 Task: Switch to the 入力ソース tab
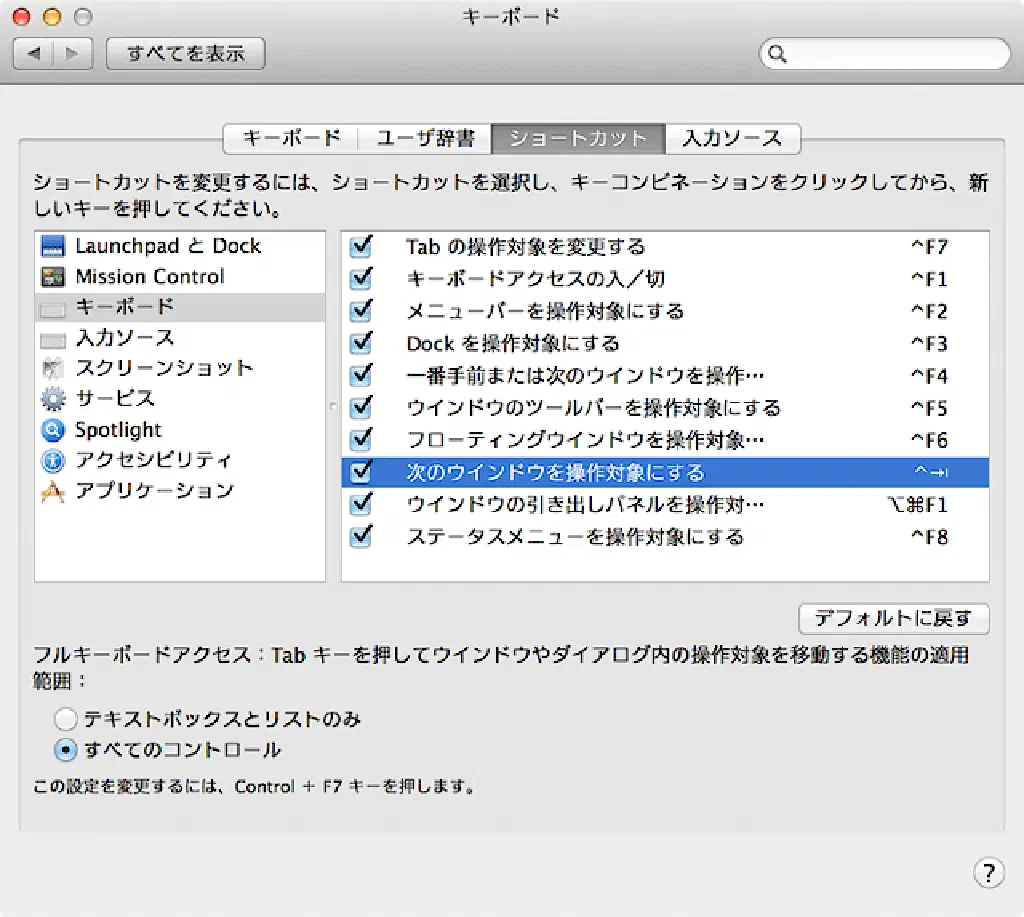click(x=732, y=139)
